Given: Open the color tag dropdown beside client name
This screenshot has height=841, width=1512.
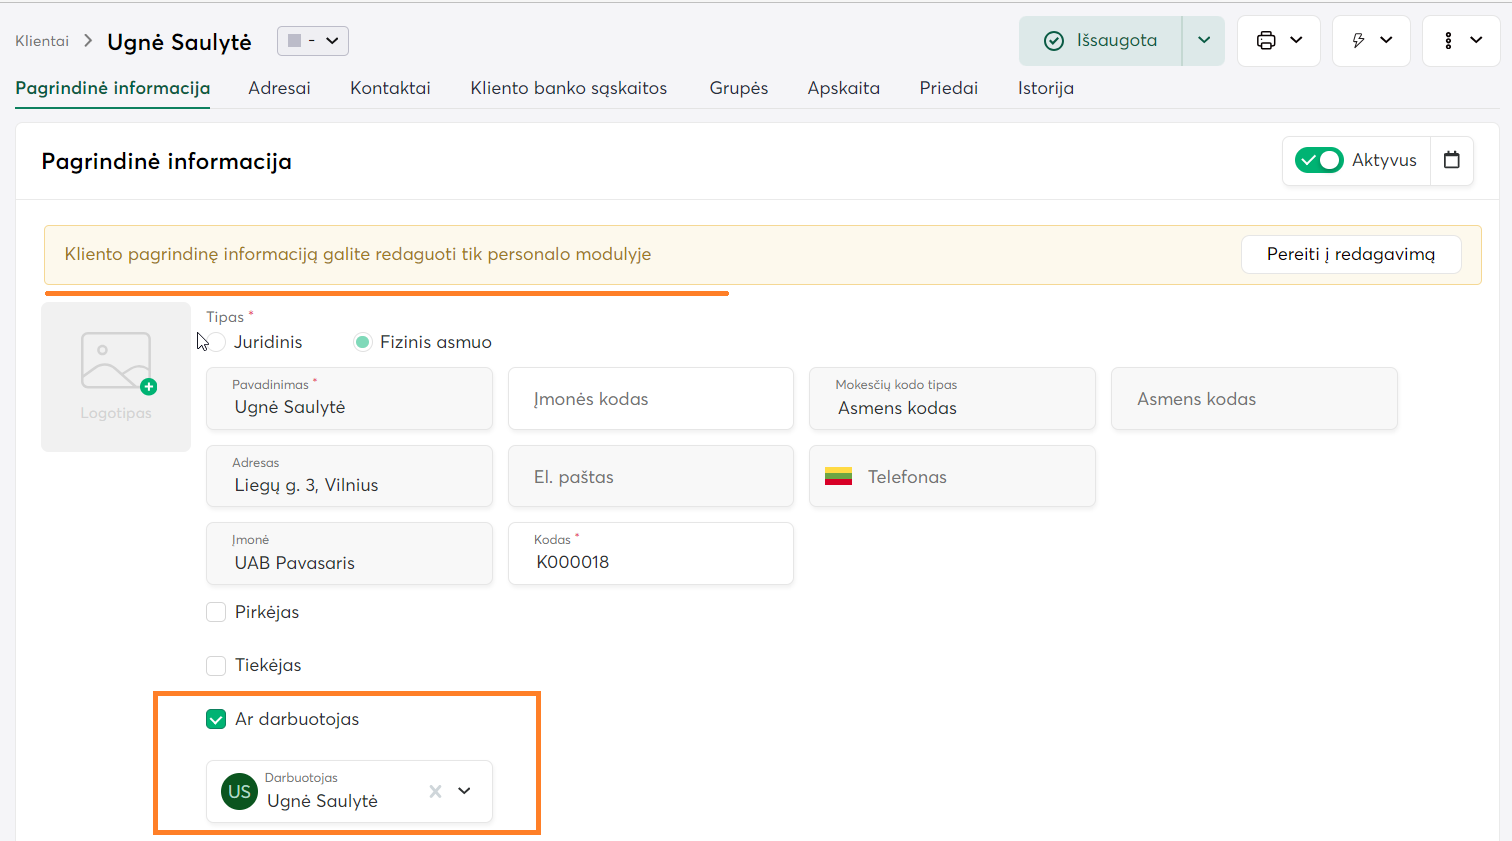Looking at the screenshot, I should click(312, 41).
